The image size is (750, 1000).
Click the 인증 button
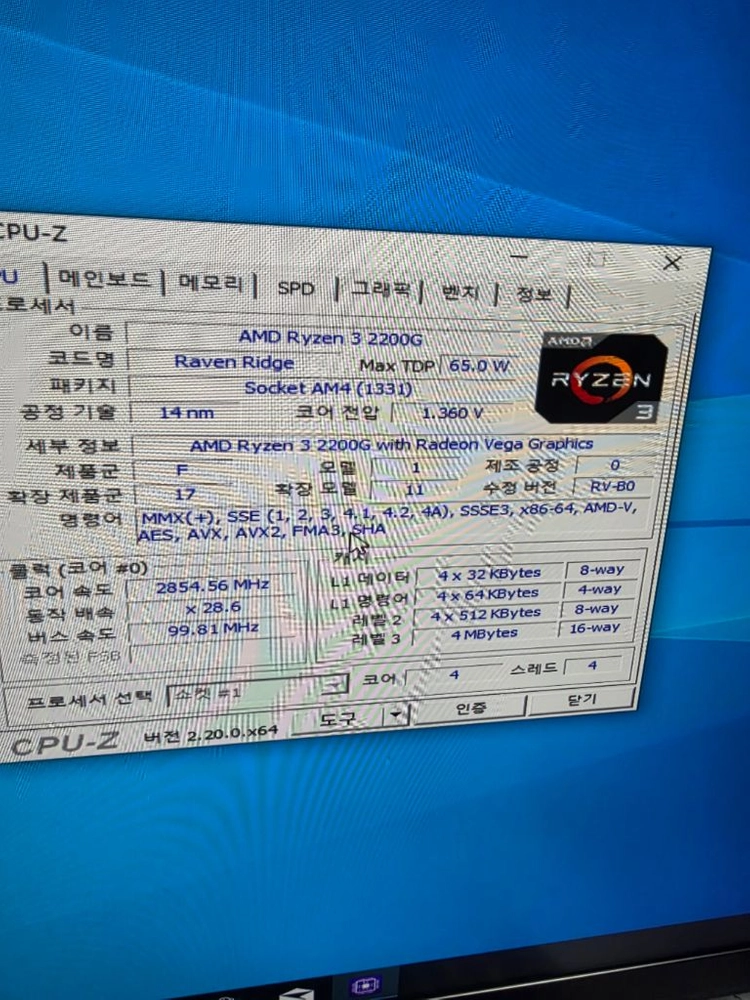click(x=471, y=708)
